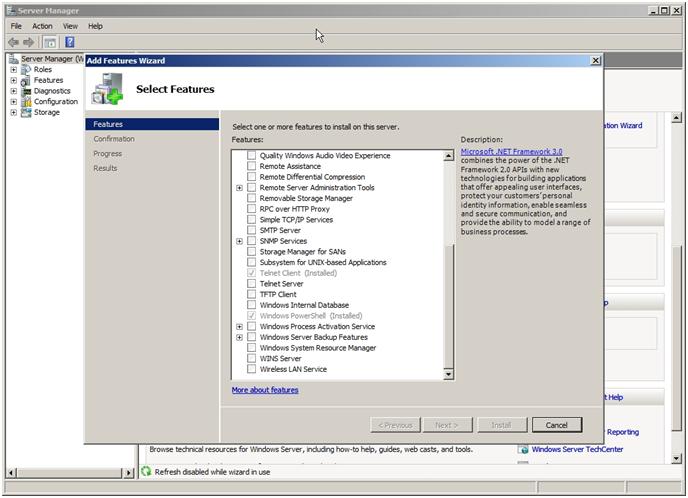Click the Show/Hide console tree toolbar icon
Screen dimensions: 688x498
pos(50,42)
